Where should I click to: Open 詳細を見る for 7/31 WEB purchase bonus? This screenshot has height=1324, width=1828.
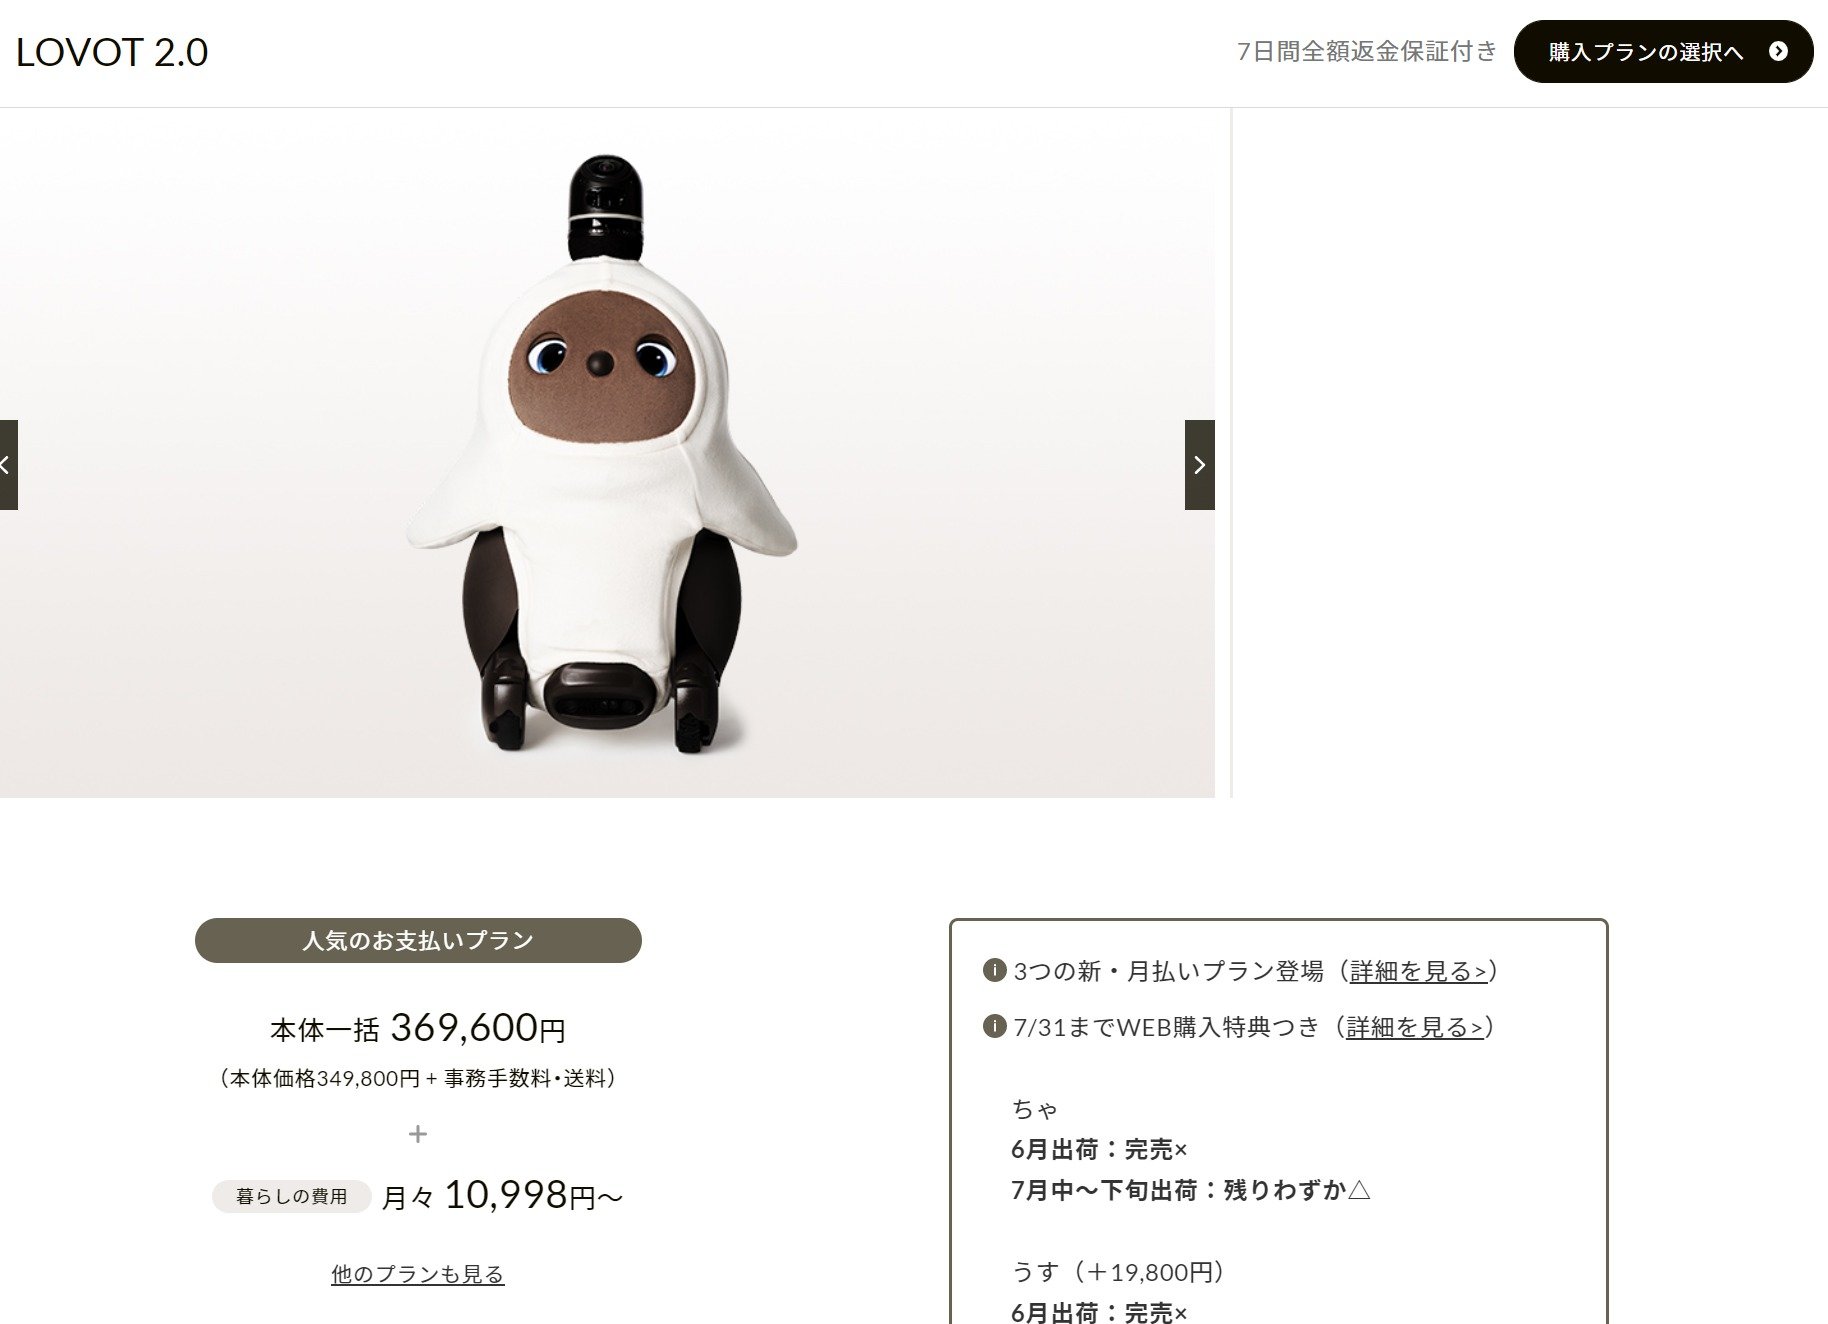(1414, 1027)
